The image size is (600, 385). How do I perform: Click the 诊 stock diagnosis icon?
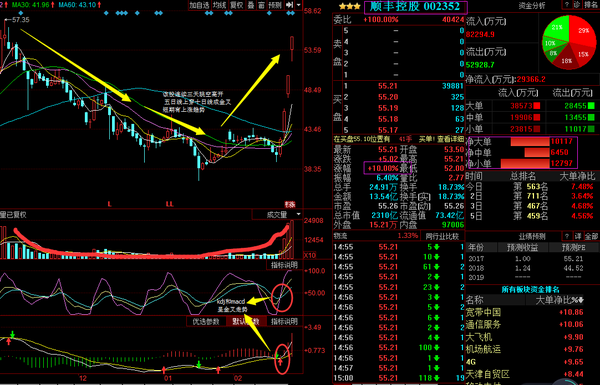pyautogui.click(x=577, y=5)
